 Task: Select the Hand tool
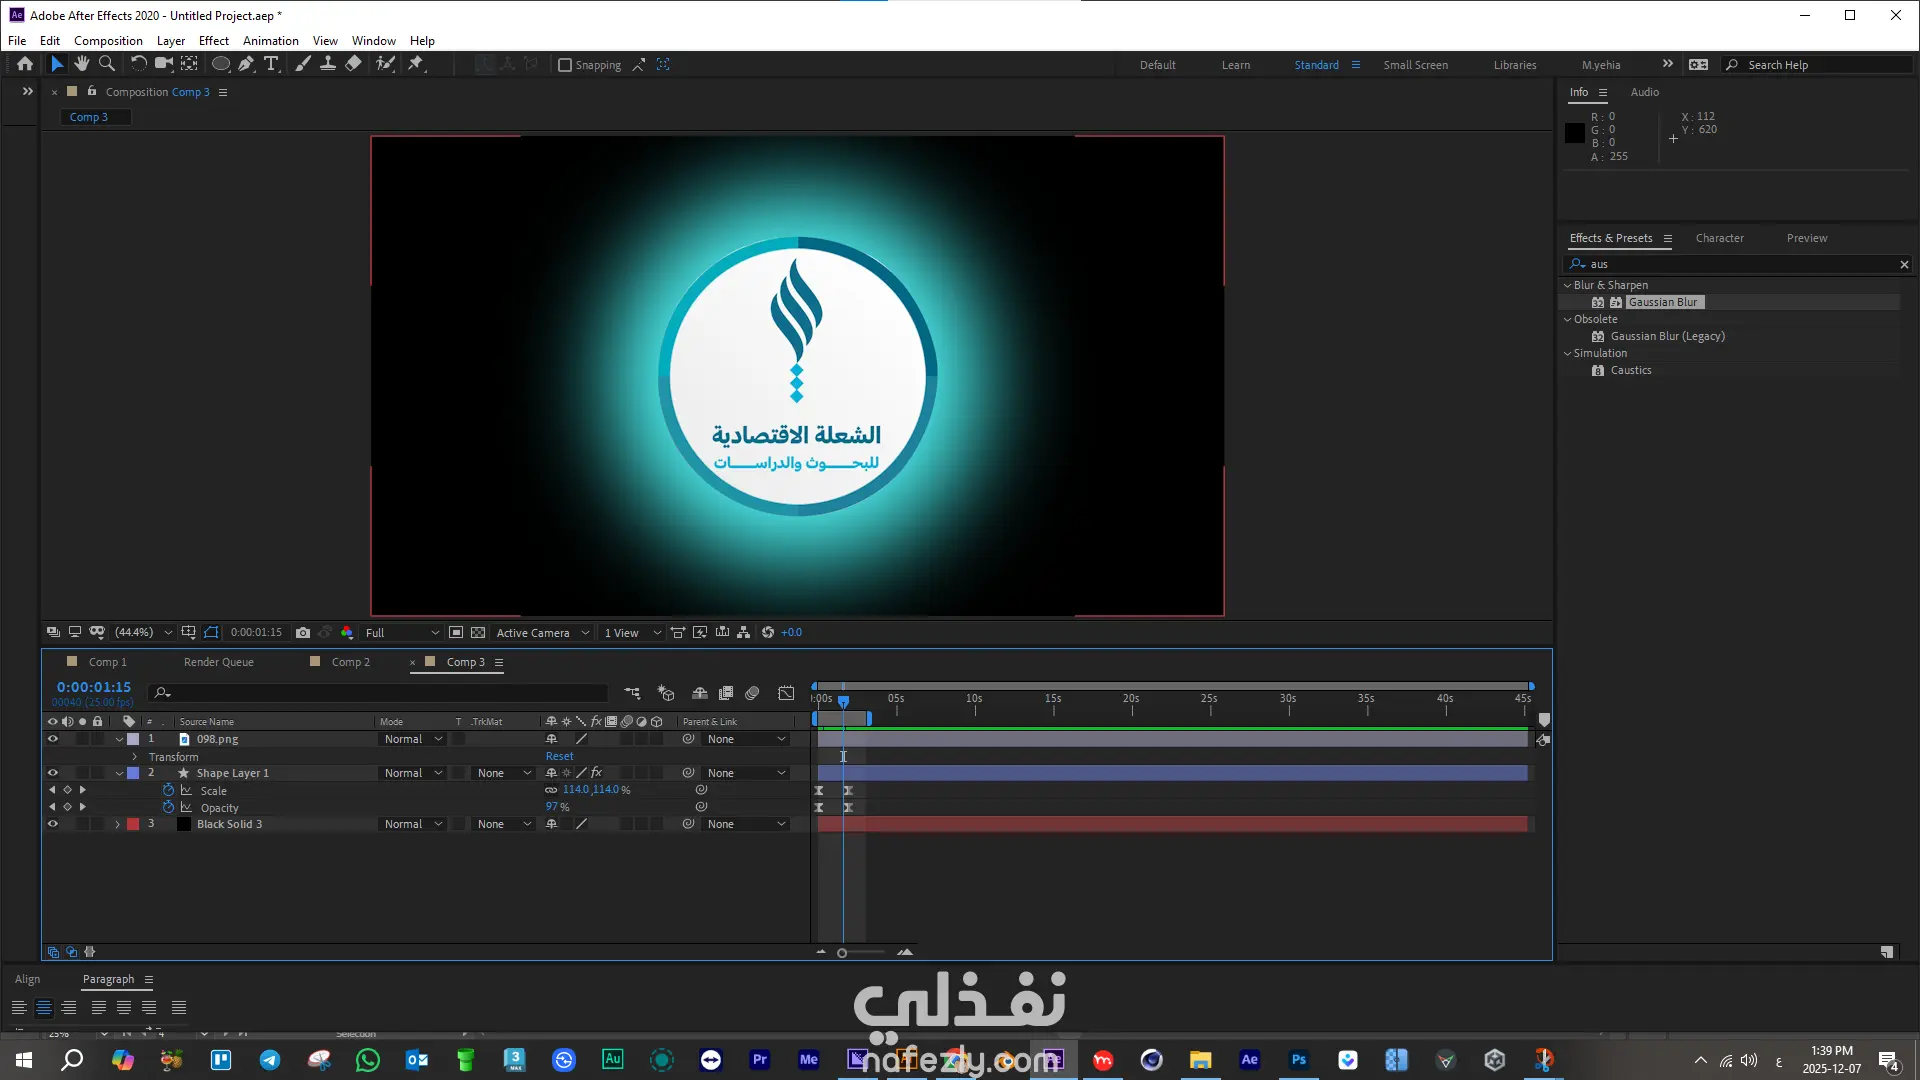click(x=81, y=64)
